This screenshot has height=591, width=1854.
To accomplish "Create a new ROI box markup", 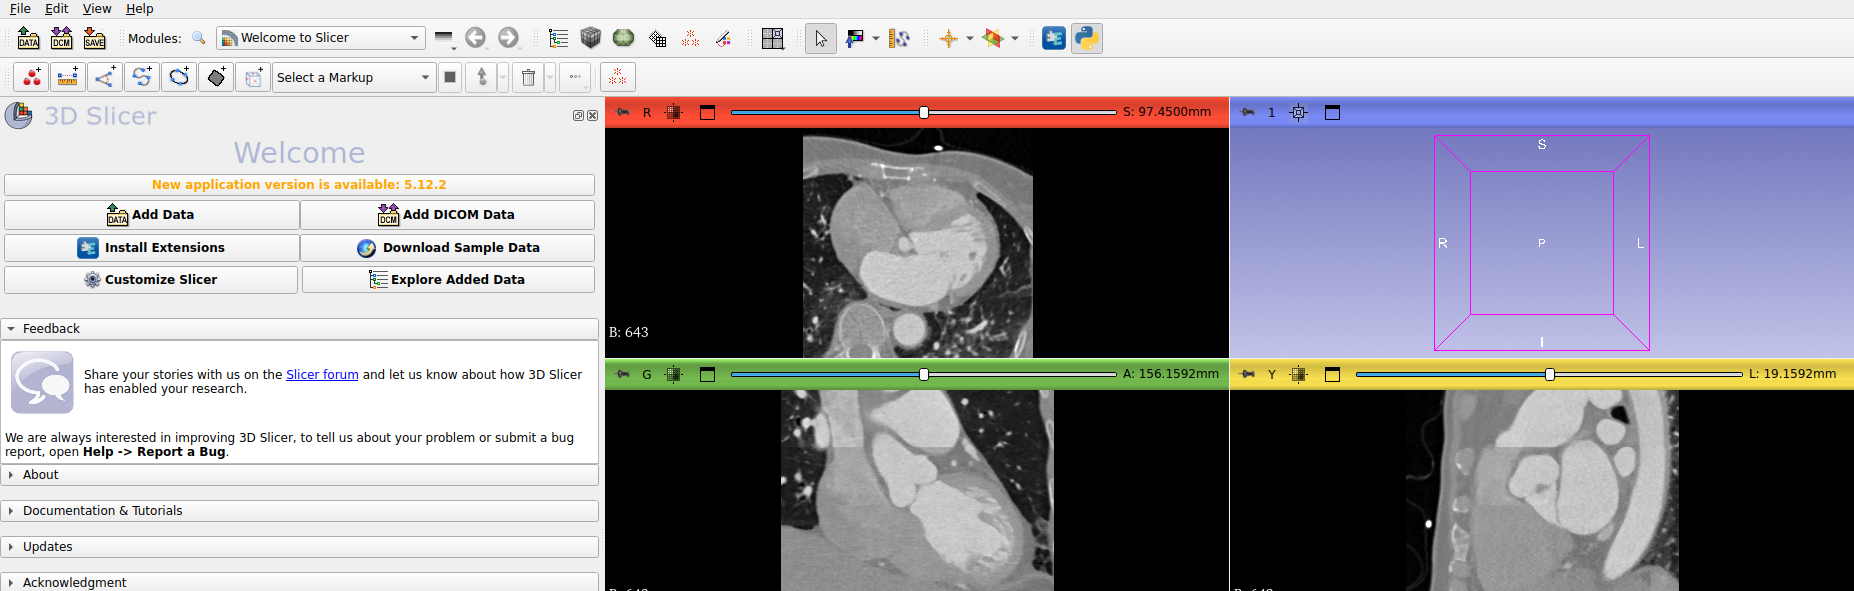I will click(253, 77).
